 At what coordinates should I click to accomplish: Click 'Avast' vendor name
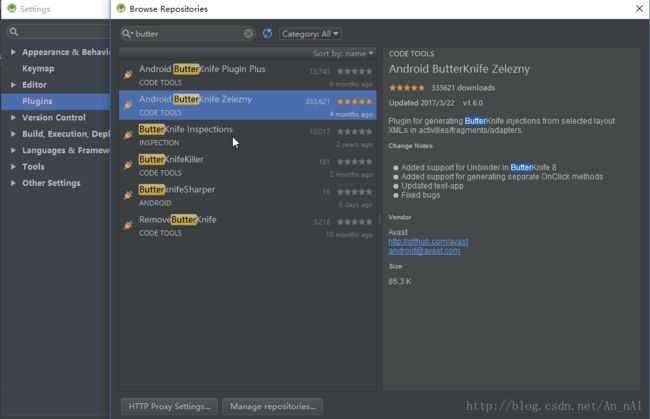(398, 232)
